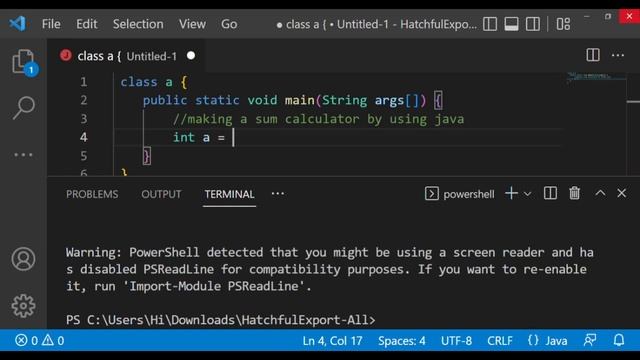Select the TERMINAL panel tab
Screen dimensions: 640x360
229,194
